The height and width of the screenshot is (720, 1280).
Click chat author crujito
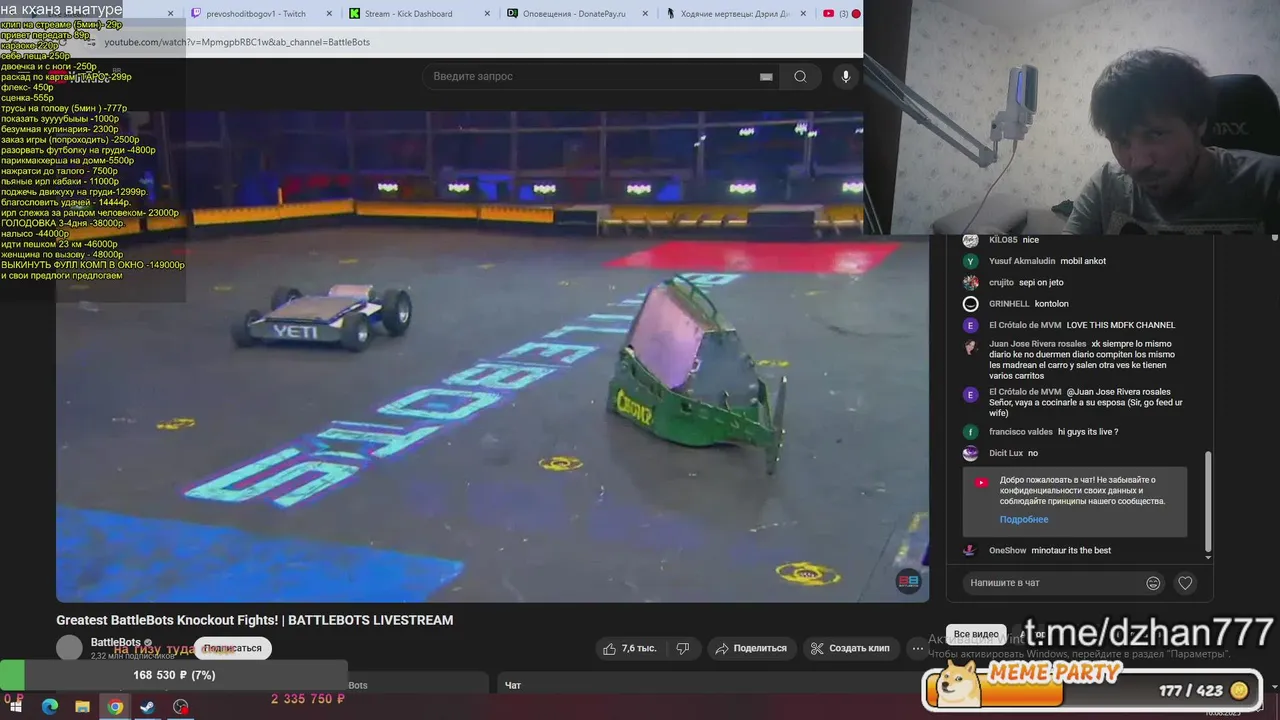coord(1001,283)
